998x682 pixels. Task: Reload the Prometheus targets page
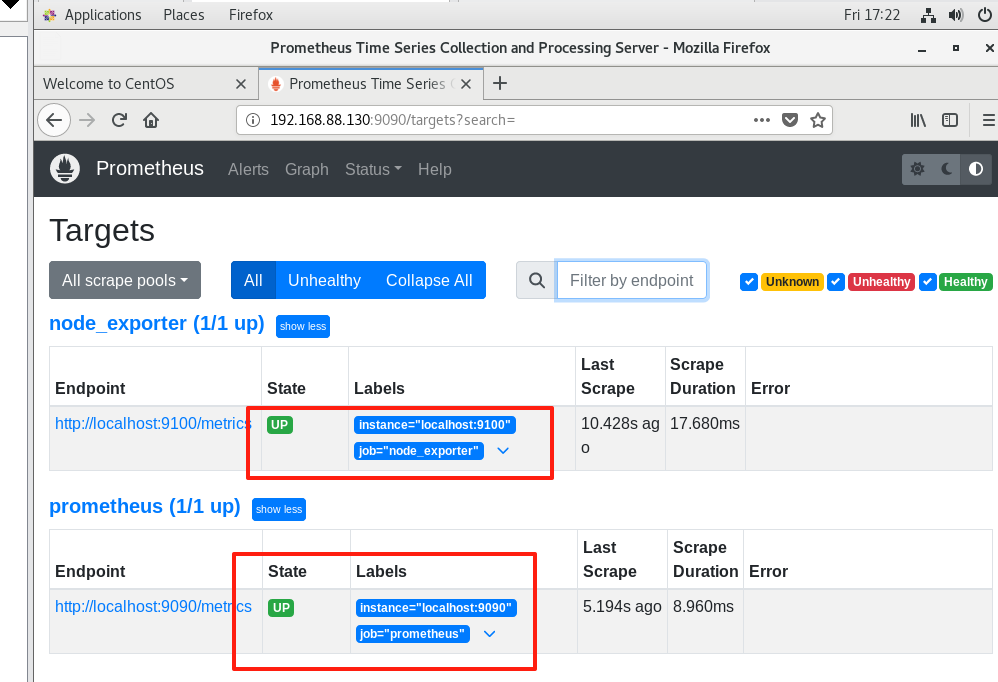(119, 120)
